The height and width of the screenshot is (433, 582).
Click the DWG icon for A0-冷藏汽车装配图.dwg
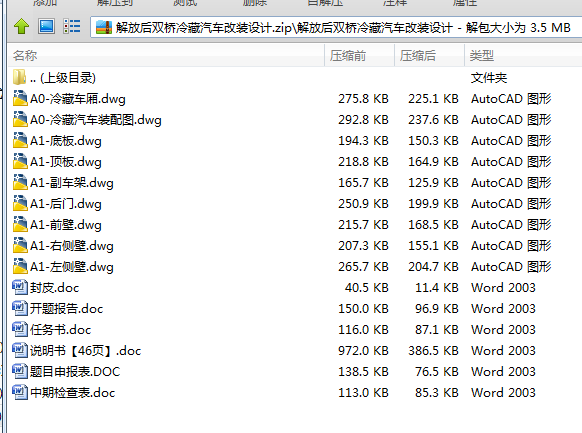point(20,119)
